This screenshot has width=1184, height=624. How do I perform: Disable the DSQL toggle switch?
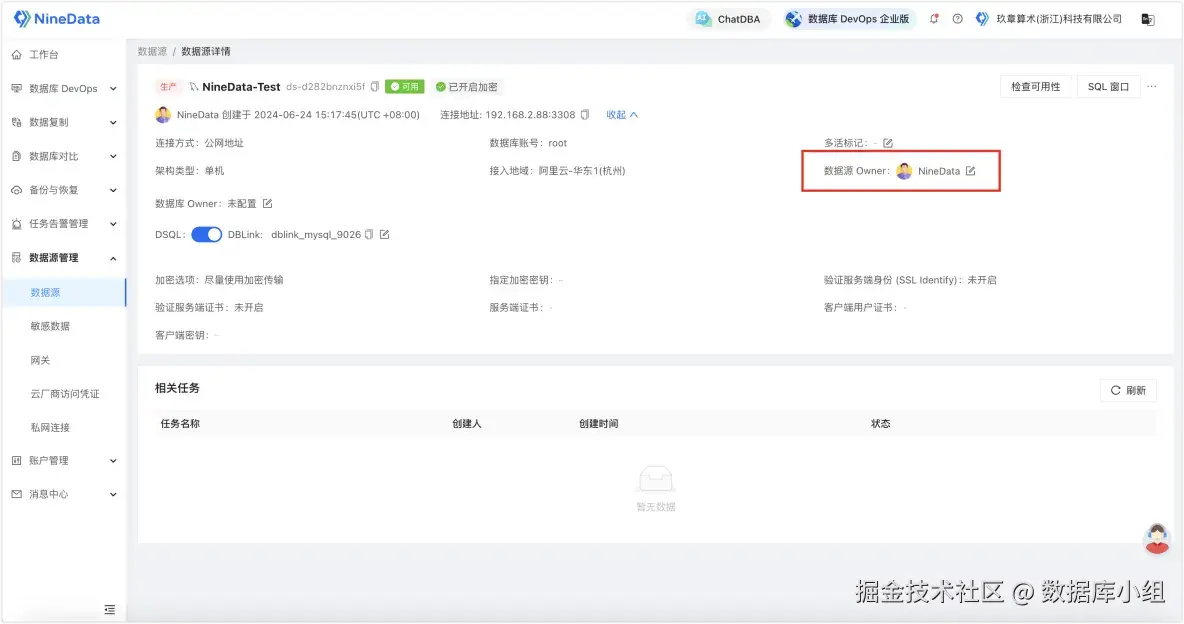coord(206,234)
